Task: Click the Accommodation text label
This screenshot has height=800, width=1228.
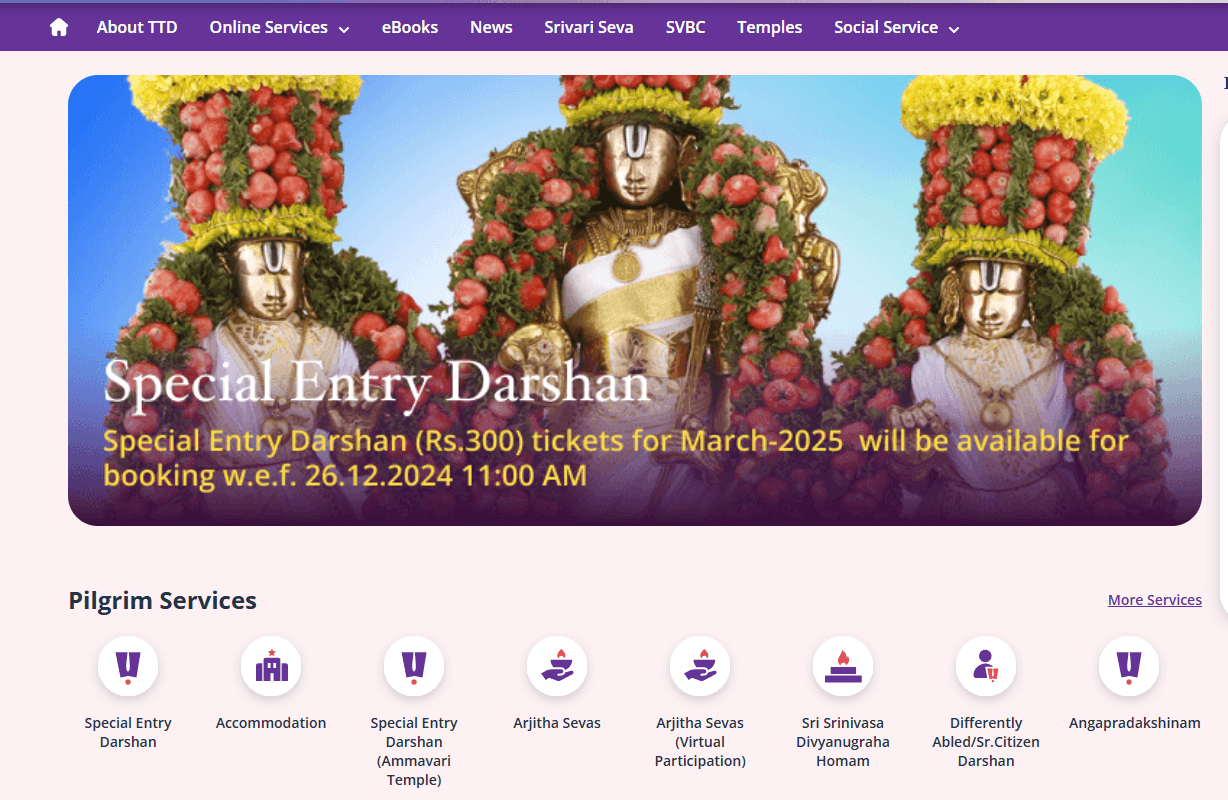Action: point(271,723)
